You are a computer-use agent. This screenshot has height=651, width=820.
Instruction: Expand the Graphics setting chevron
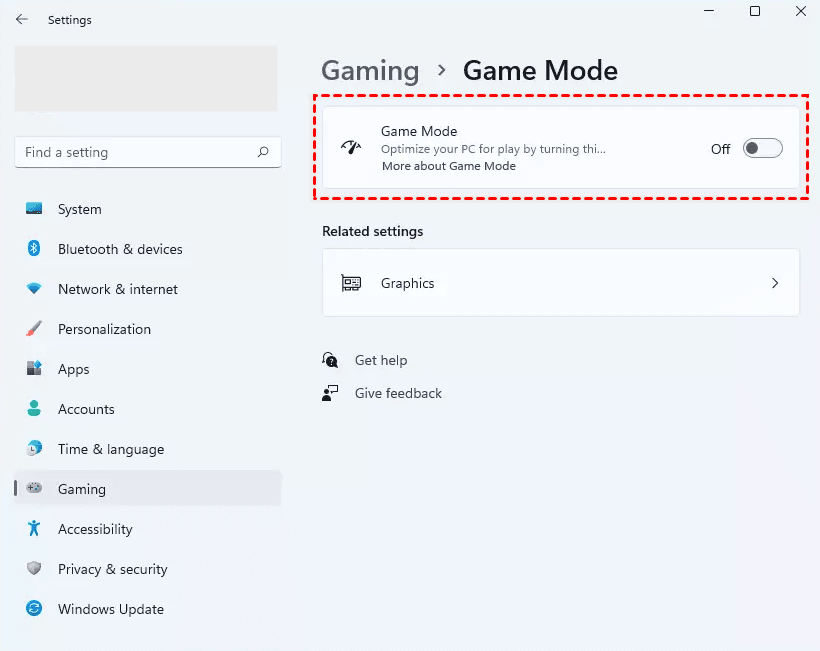775,283
